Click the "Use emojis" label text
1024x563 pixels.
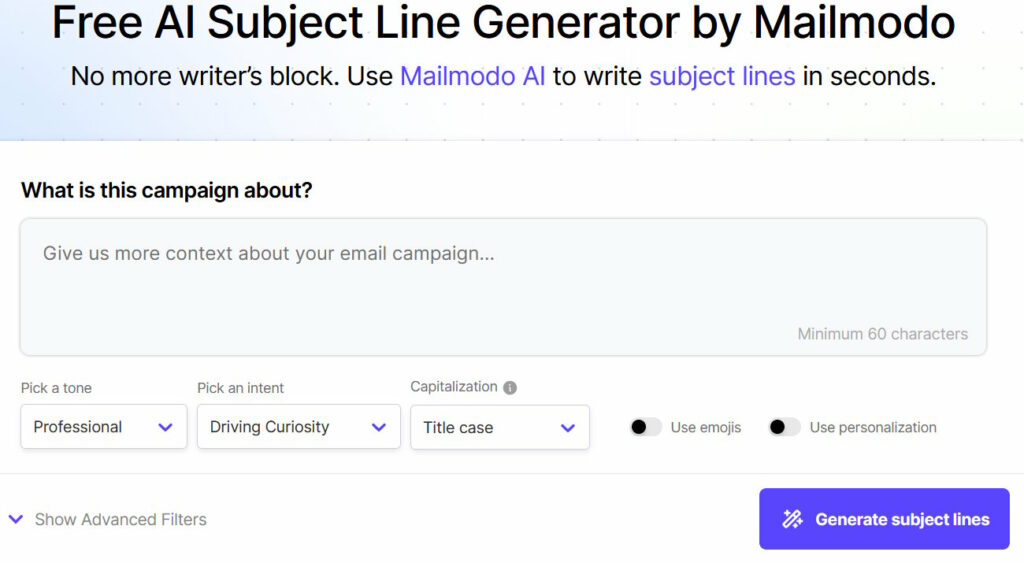[706, 427]
